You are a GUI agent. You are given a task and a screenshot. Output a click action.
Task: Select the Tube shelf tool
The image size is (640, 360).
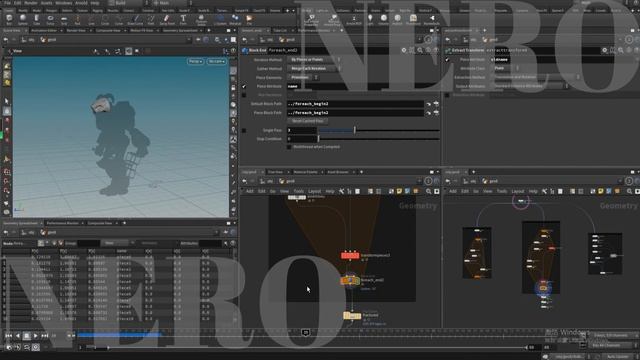36,19
